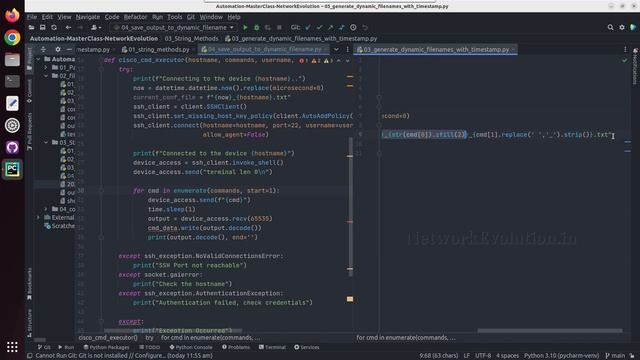The width and height of the screenshot is (640, 360).
Task: Collapse the 02_Fil folder in project tree
Action: click(x=46, y=76)
